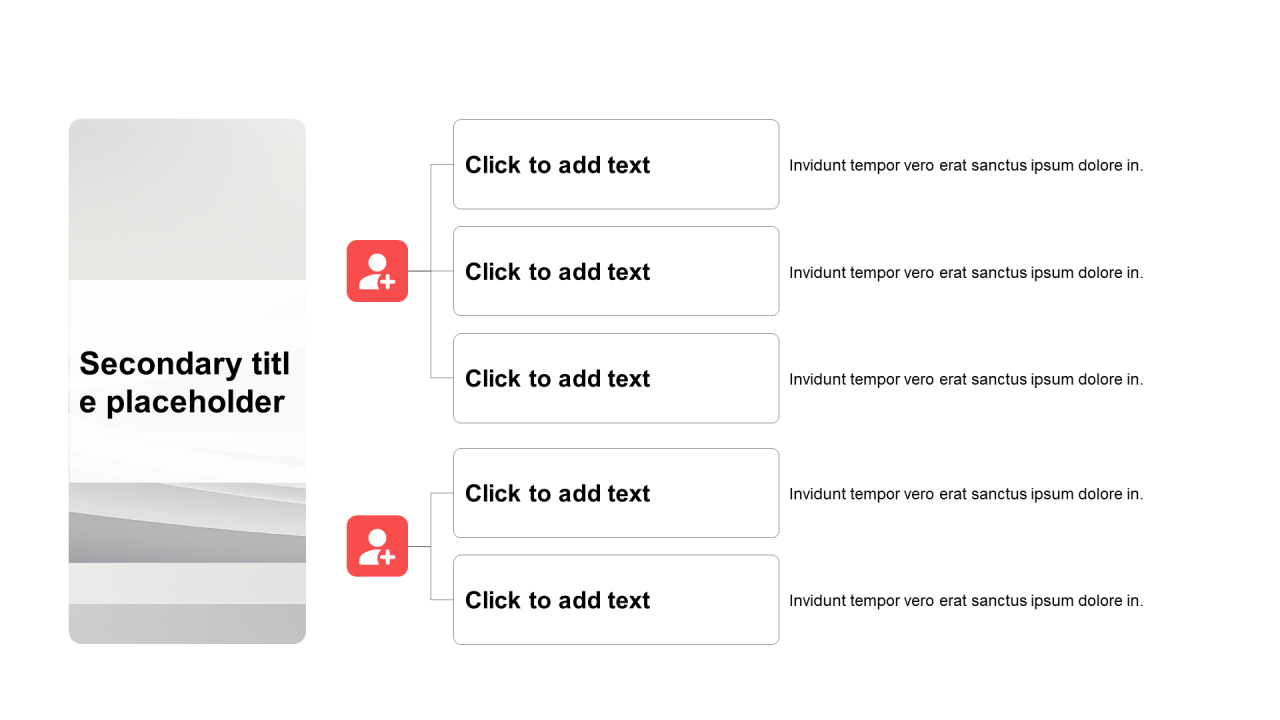Image resolution: width=1280 pixels, height=720 pixels.
Task: Select the third 'Click to add text' box
Action: [616, 379]
